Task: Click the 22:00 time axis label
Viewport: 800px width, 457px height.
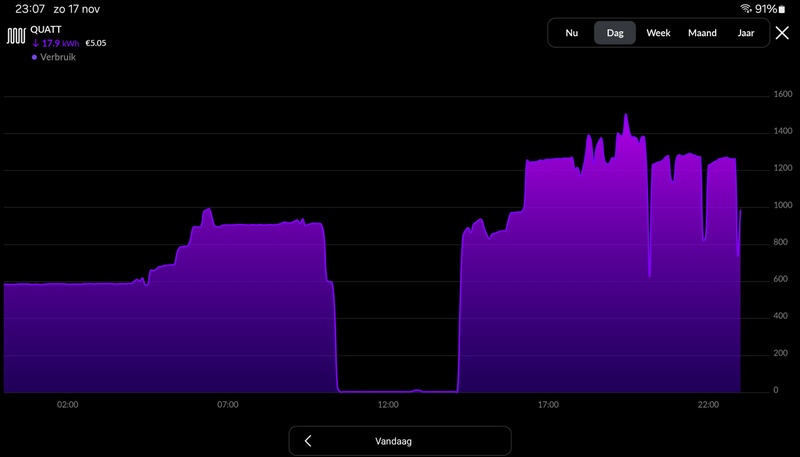Action: (x=708, y=405)
